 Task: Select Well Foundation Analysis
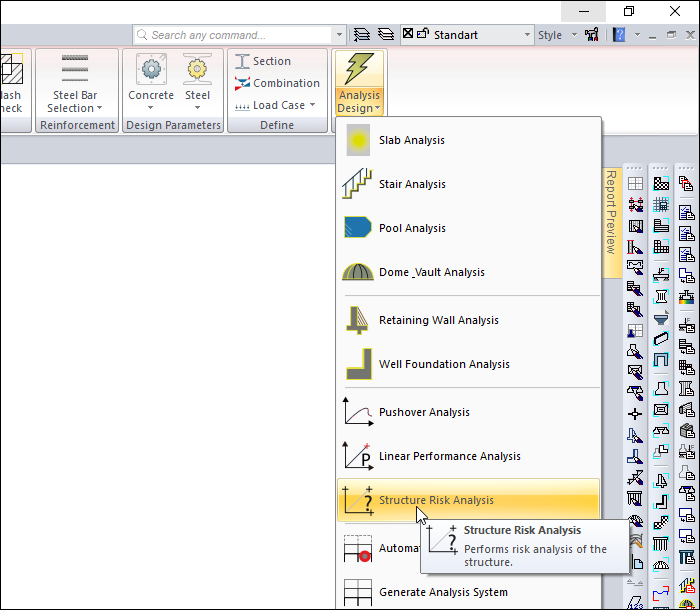[x=468, y=364]
